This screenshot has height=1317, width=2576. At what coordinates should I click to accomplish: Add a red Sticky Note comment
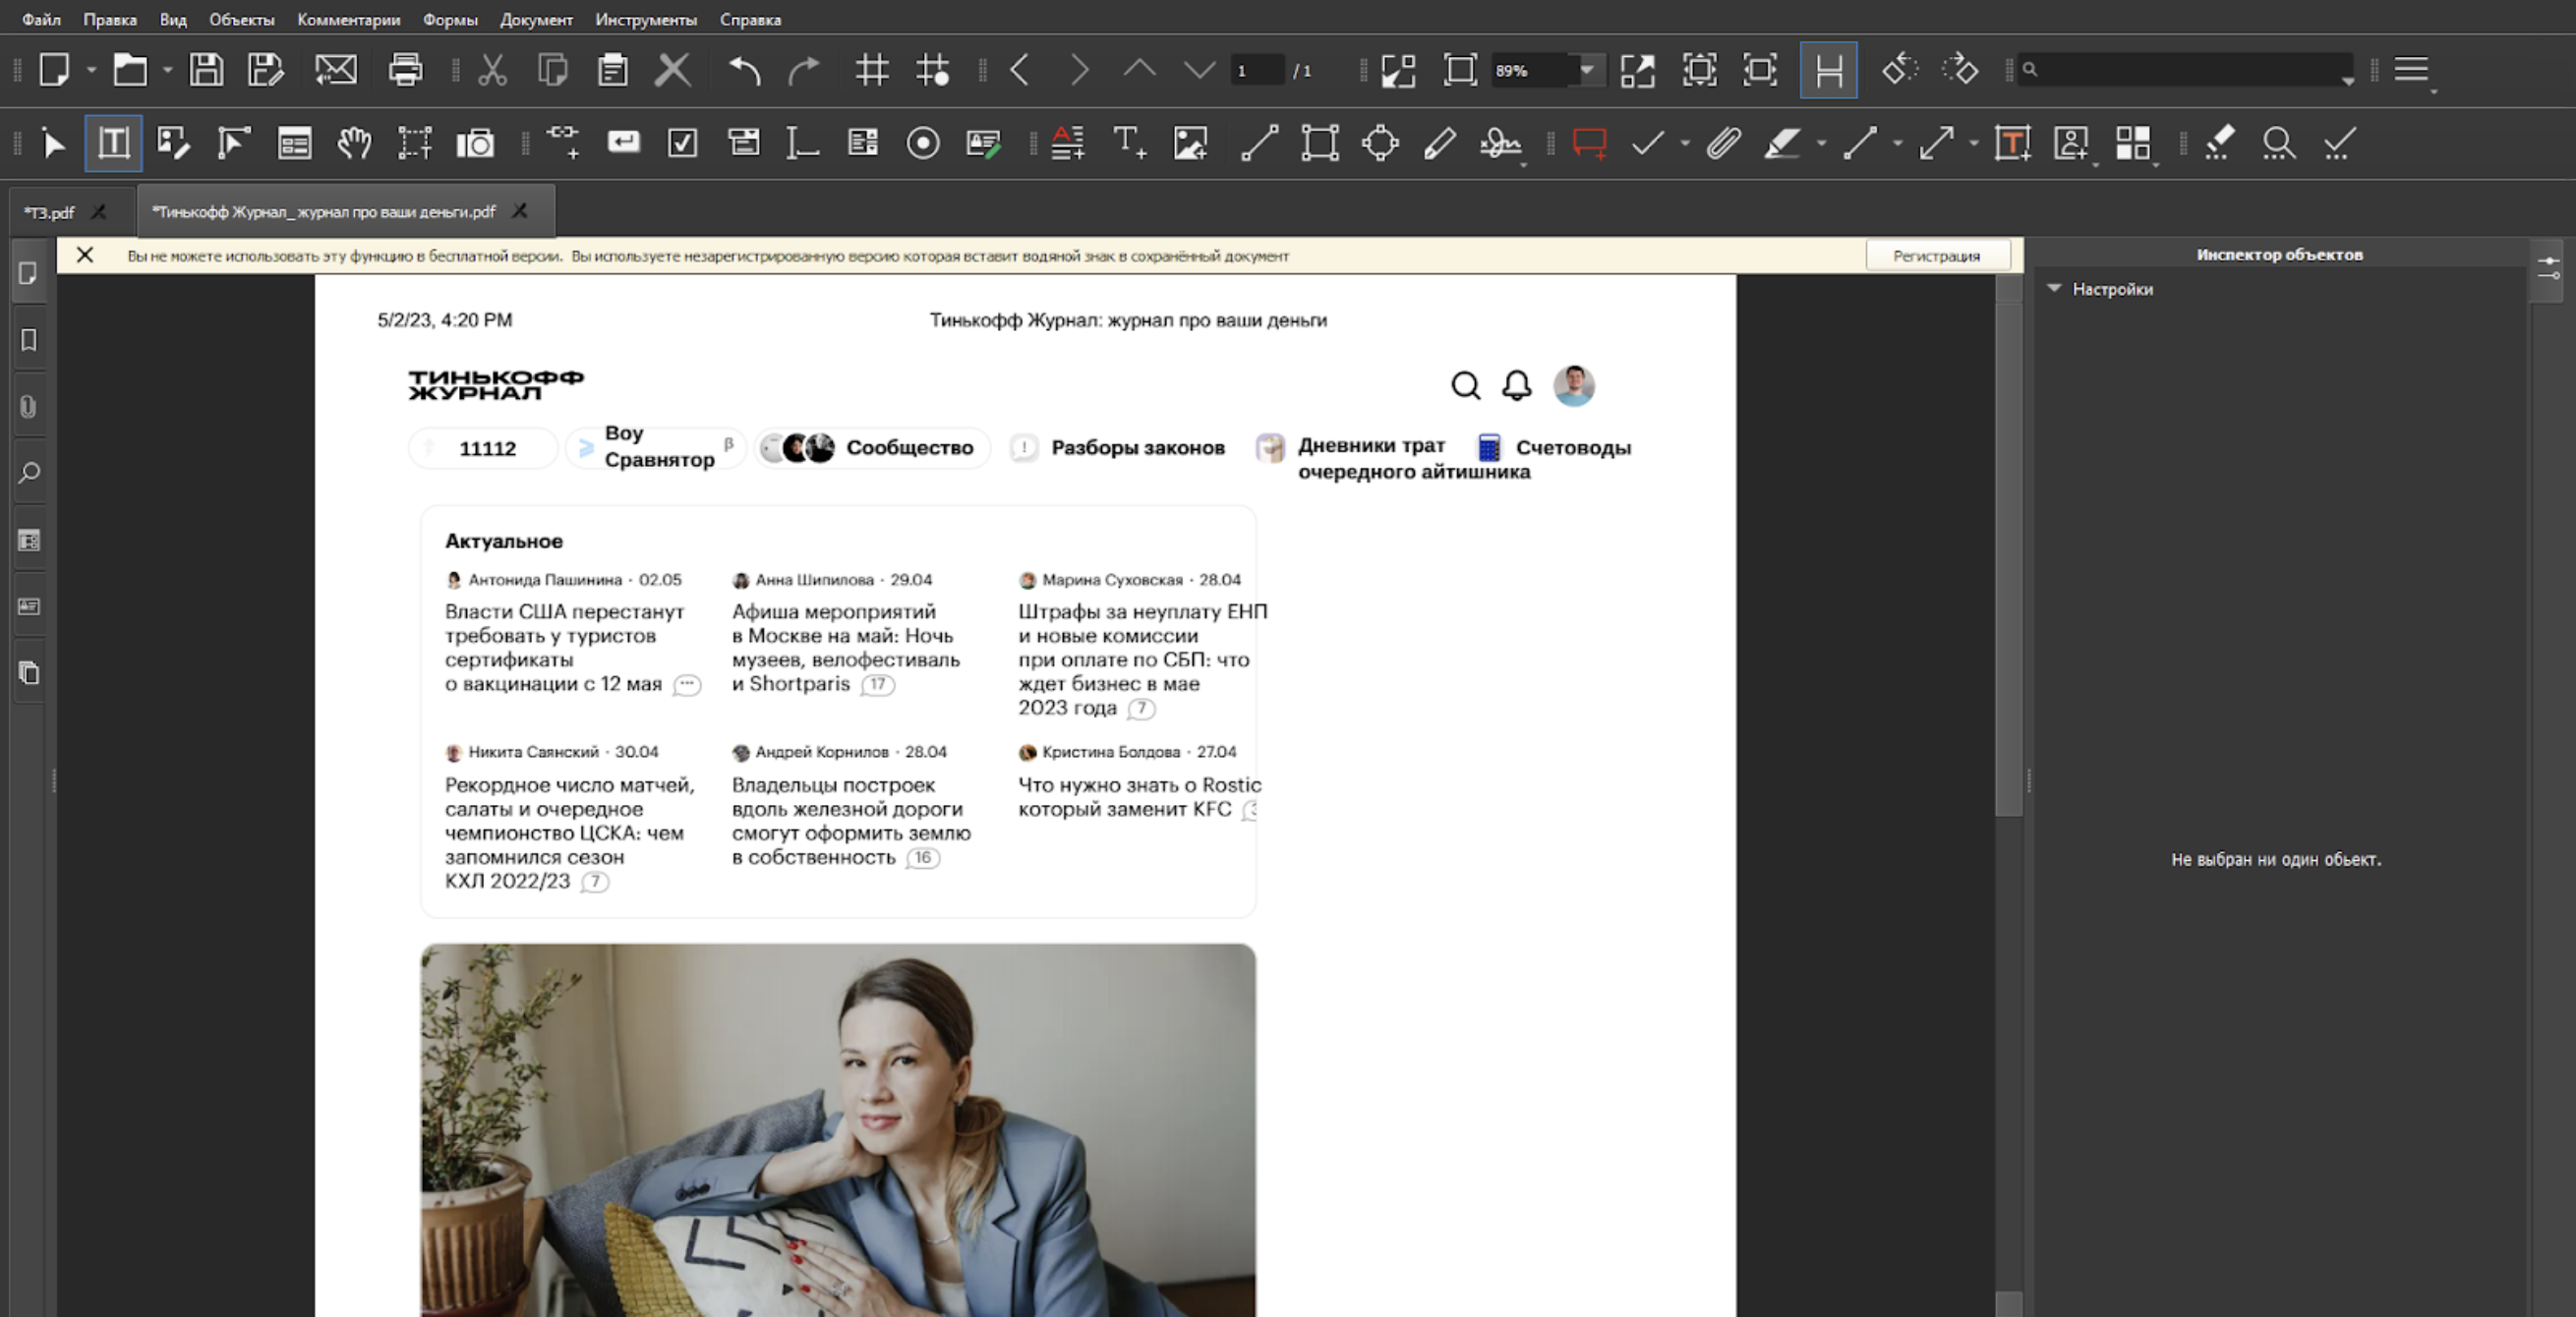(x=1589, y=143)
